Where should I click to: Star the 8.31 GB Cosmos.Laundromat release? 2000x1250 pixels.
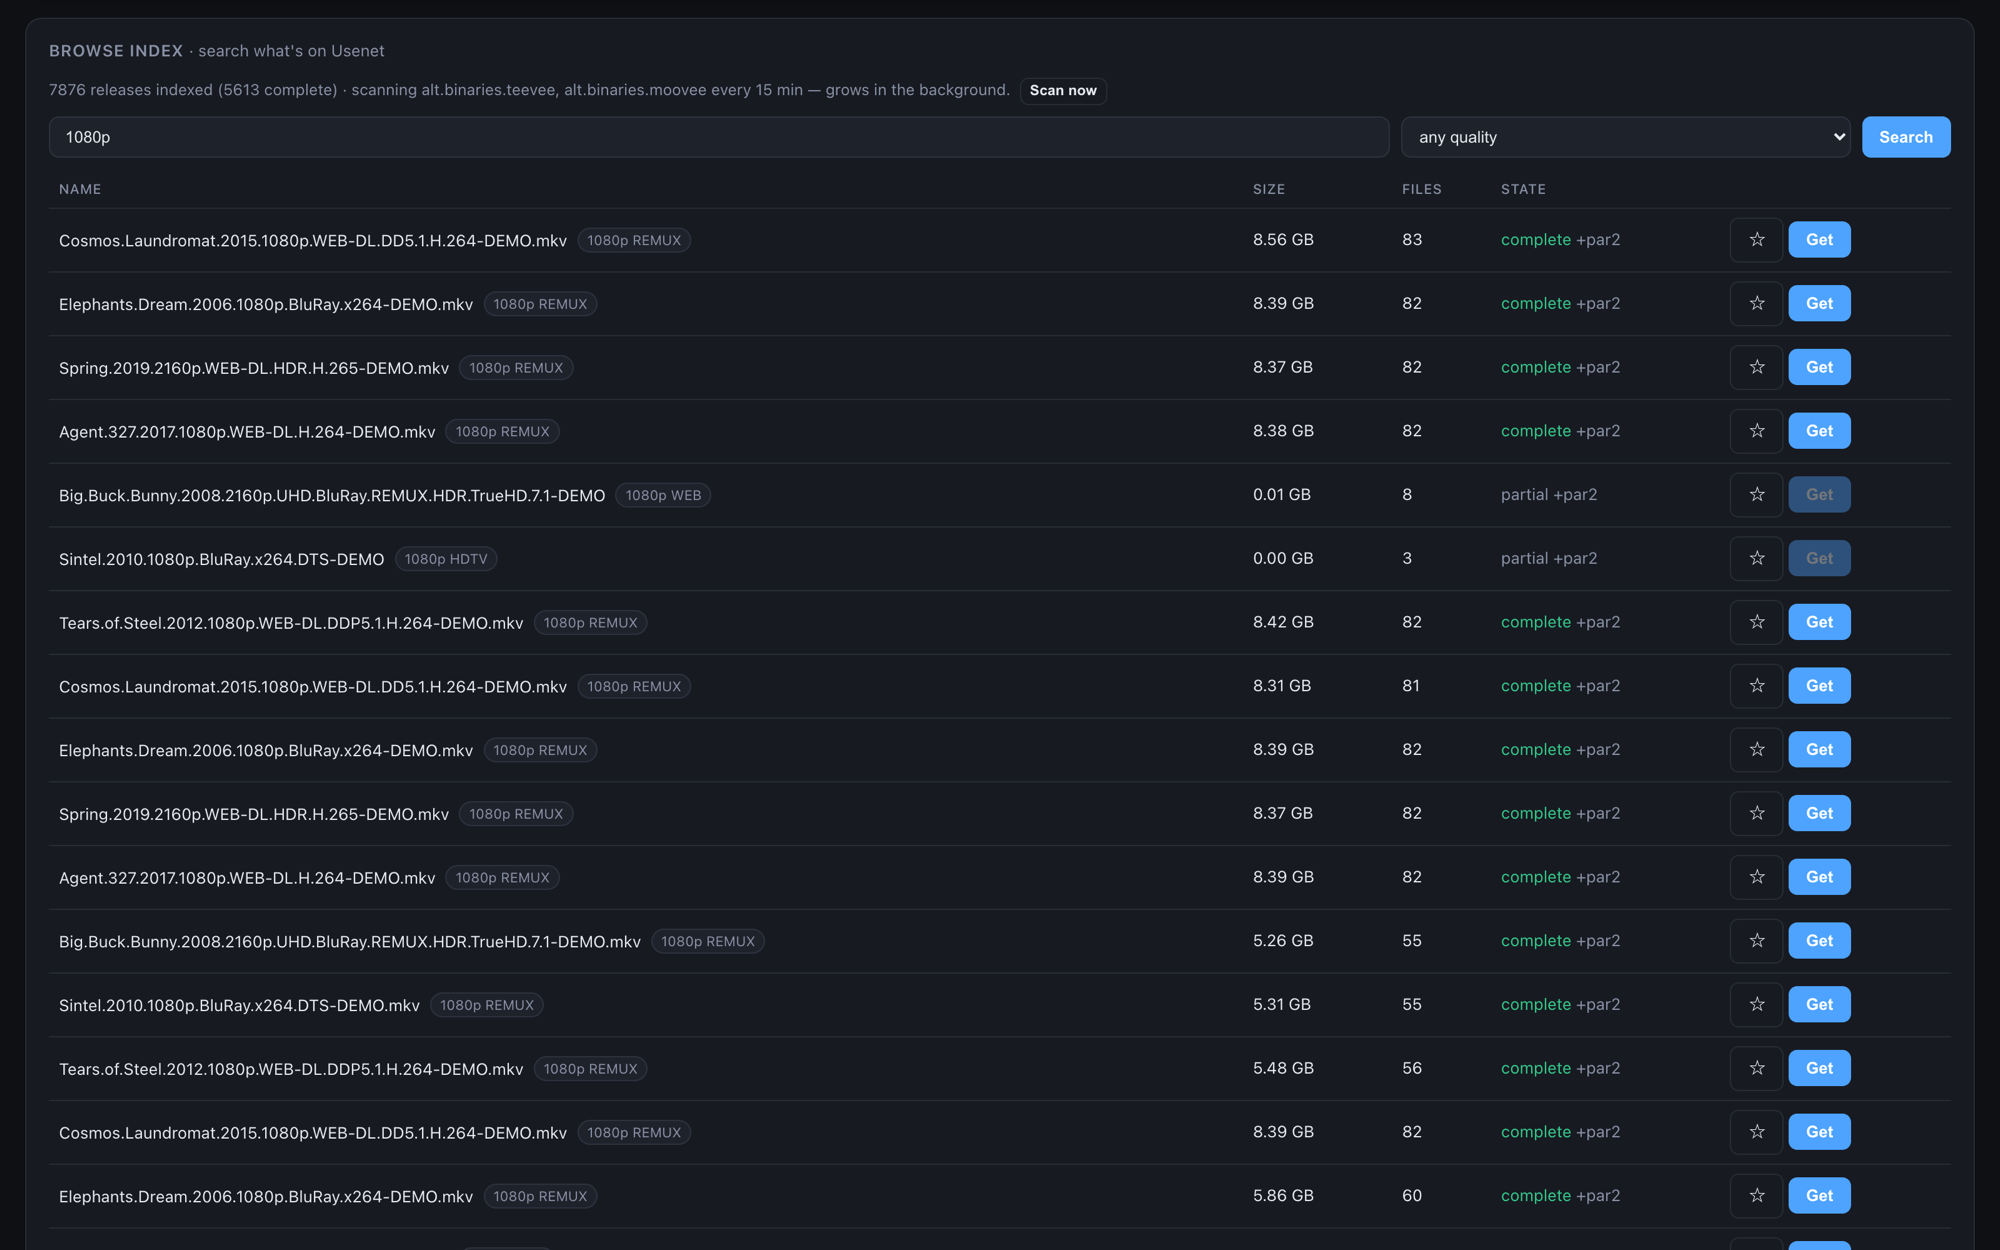[x=1756, y=686]
